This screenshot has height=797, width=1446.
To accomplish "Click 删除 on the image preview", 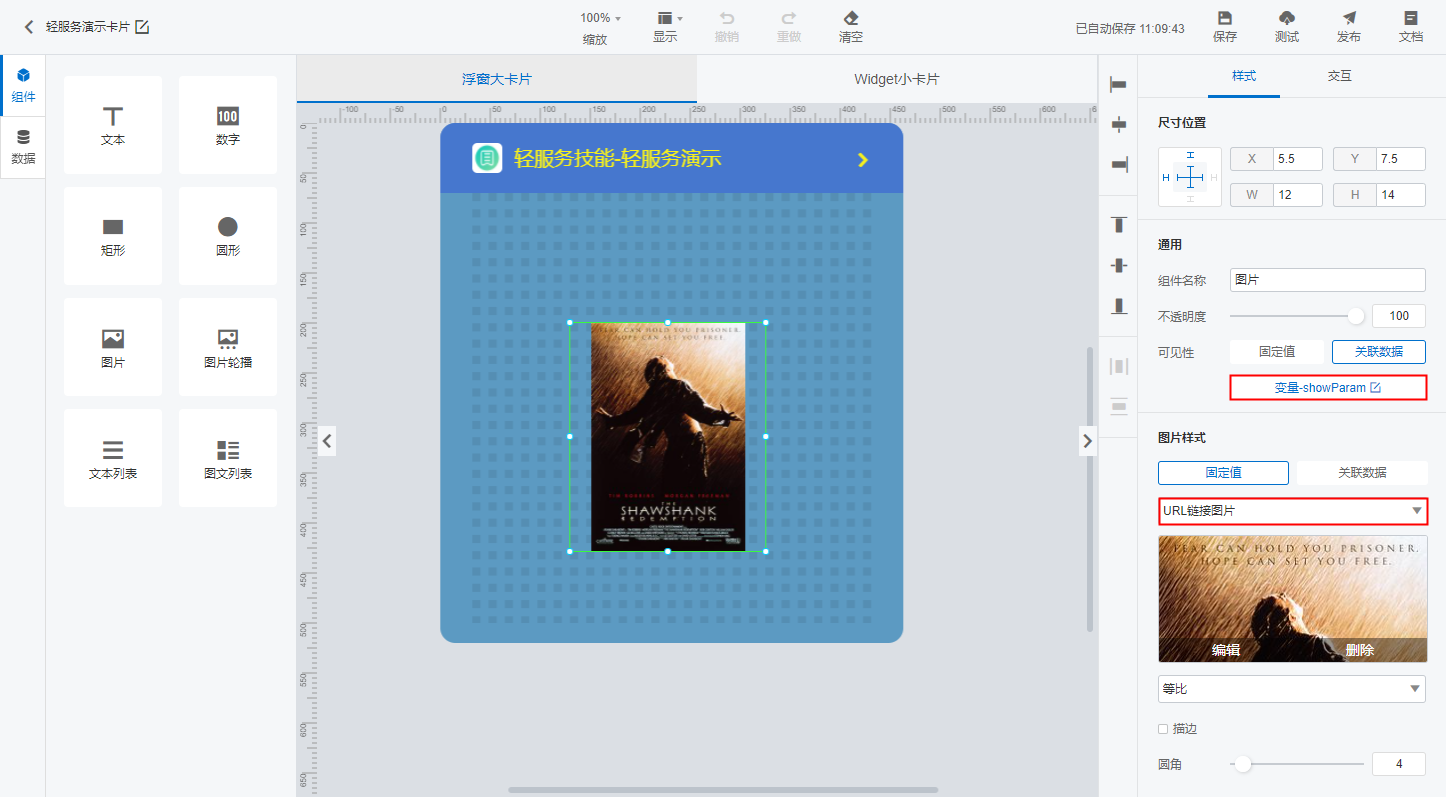I will coord(1360,650).
